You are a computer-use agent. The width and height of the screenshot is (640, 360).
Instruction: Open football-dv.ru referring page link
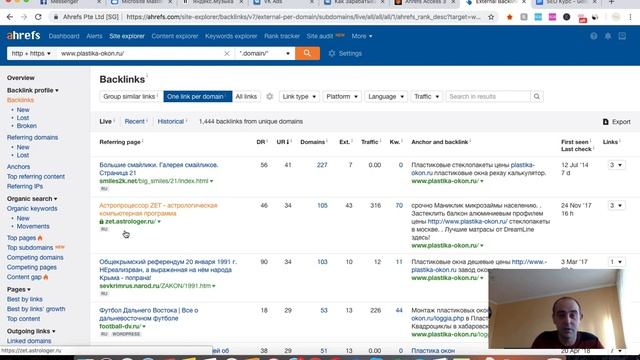click(149, 314)
